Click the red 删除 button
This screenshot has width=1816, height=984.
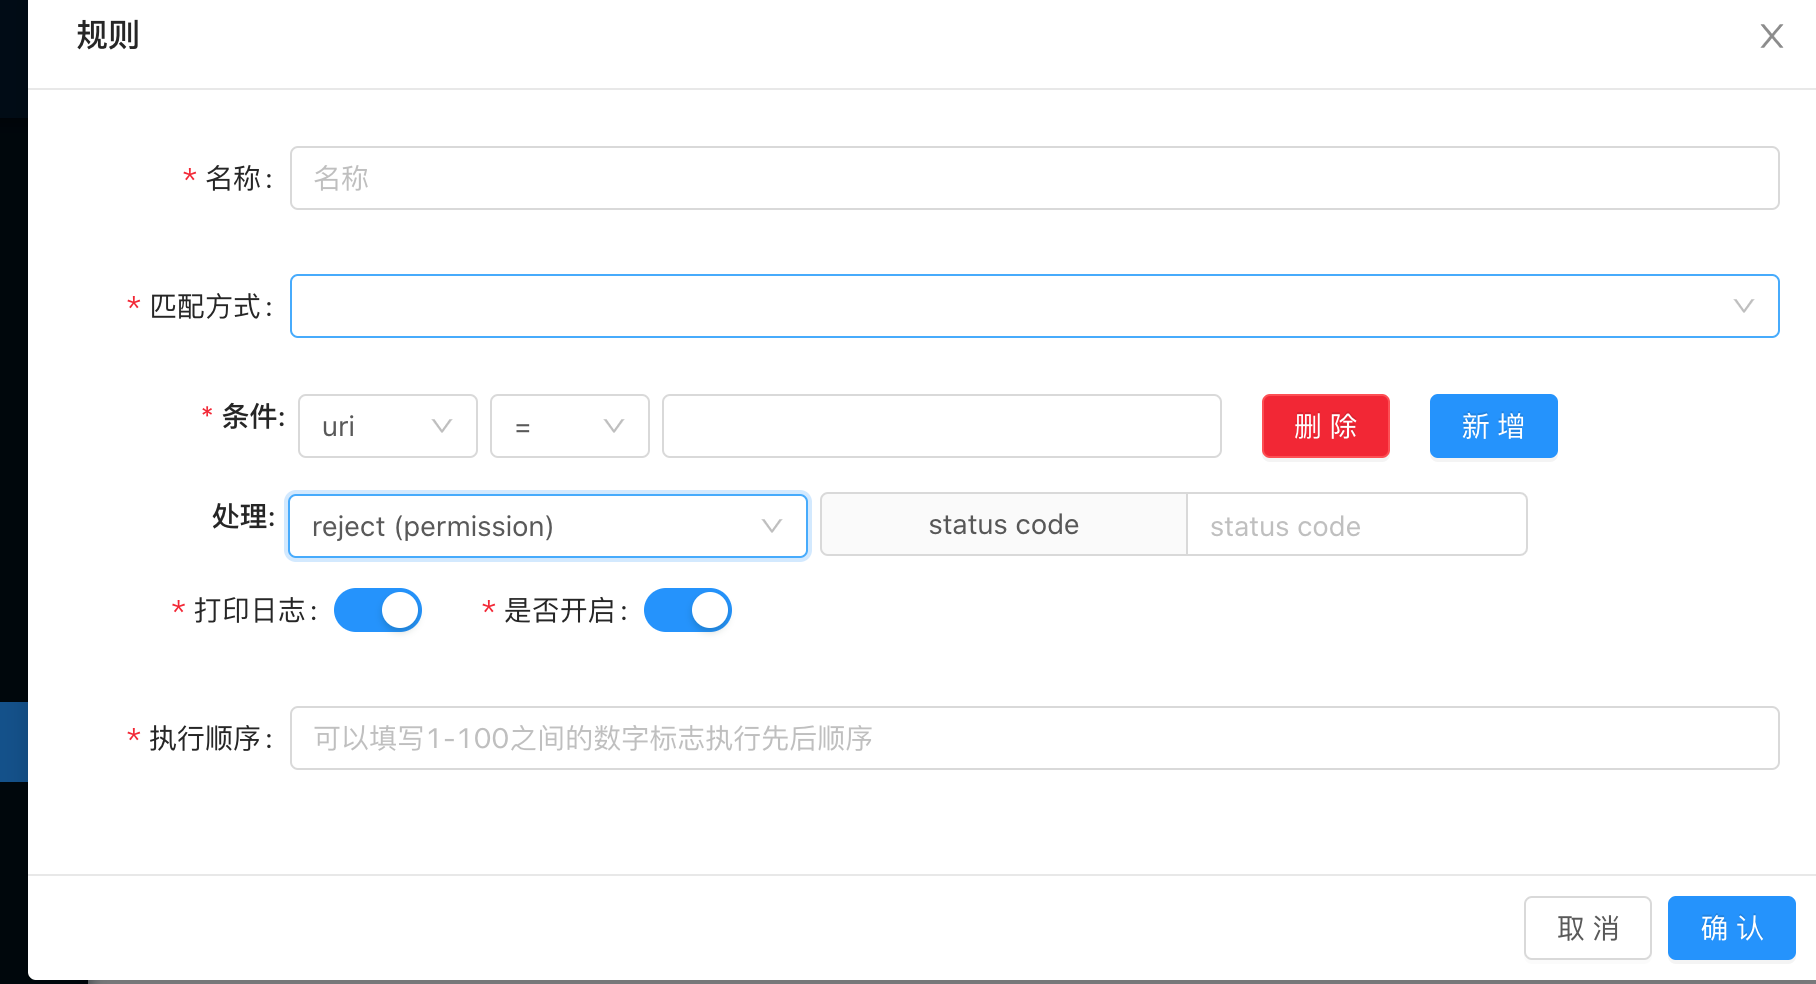[x=1326, y=426]
